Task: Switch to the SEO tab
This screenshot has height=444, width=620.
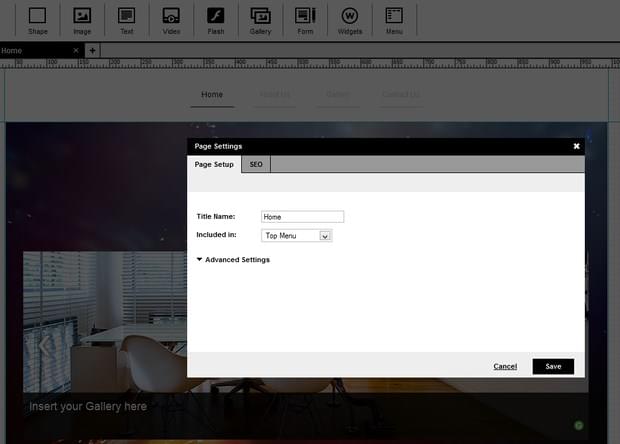Action: point(256,164)
